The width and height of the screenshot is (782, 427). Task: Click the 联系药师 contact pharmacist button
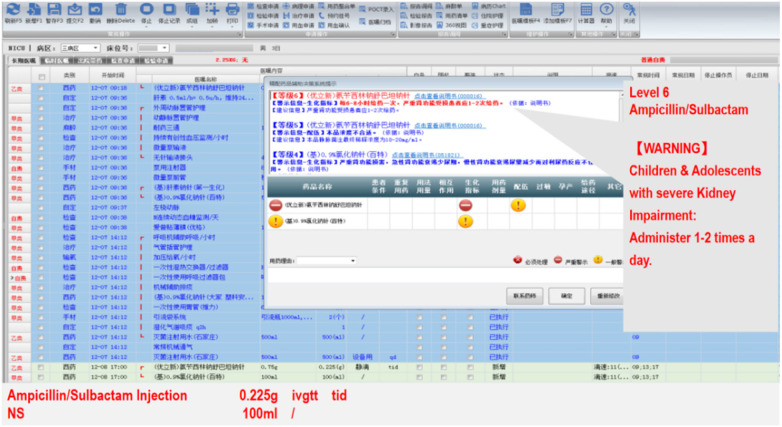pos(525,296)
